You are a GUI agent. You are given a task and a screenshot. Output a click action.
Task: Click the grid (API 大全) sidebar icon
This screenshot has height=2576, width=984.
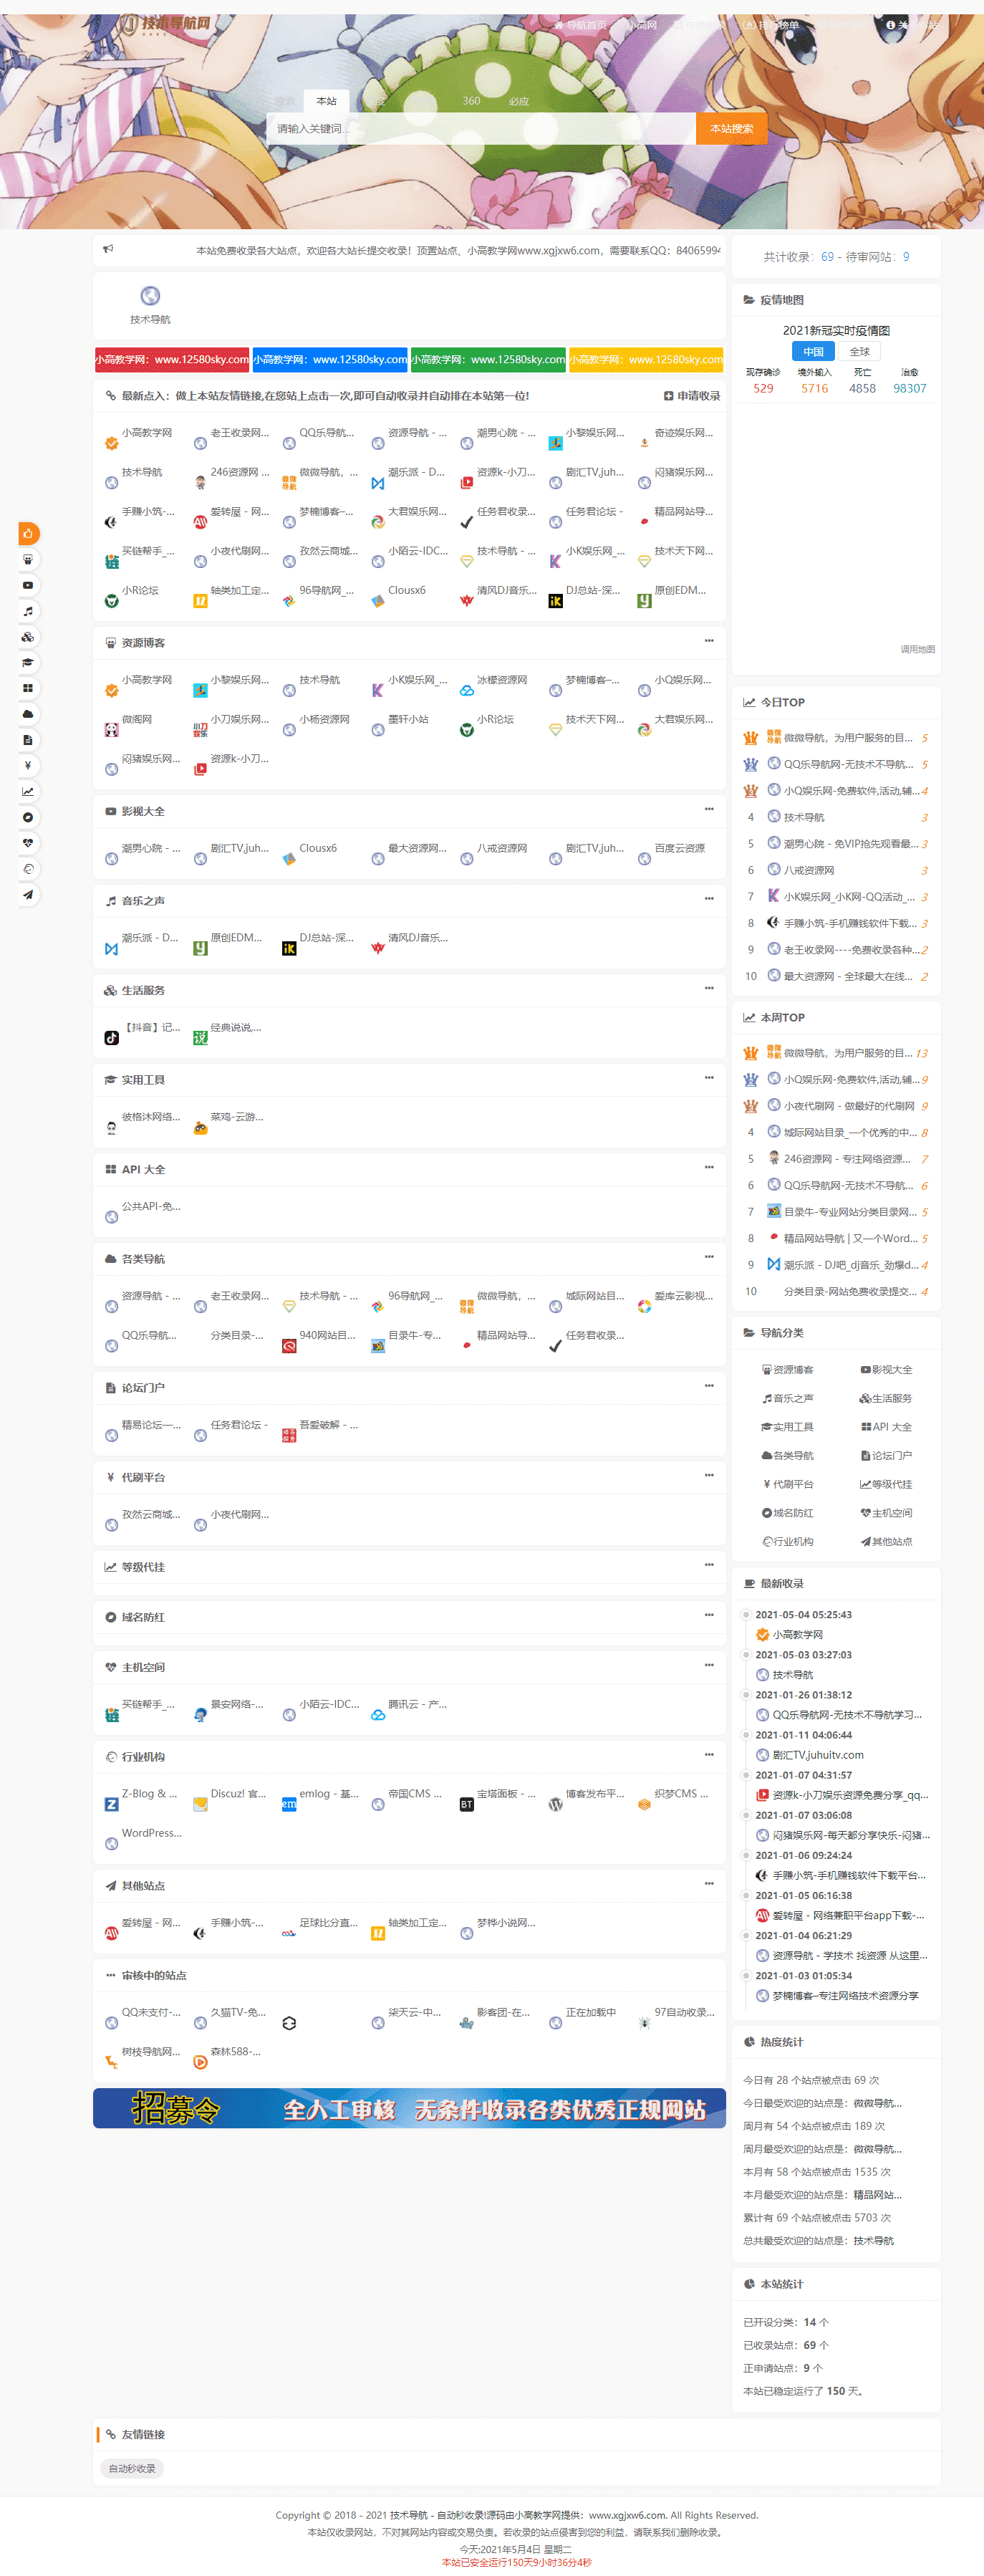(28, 688)
